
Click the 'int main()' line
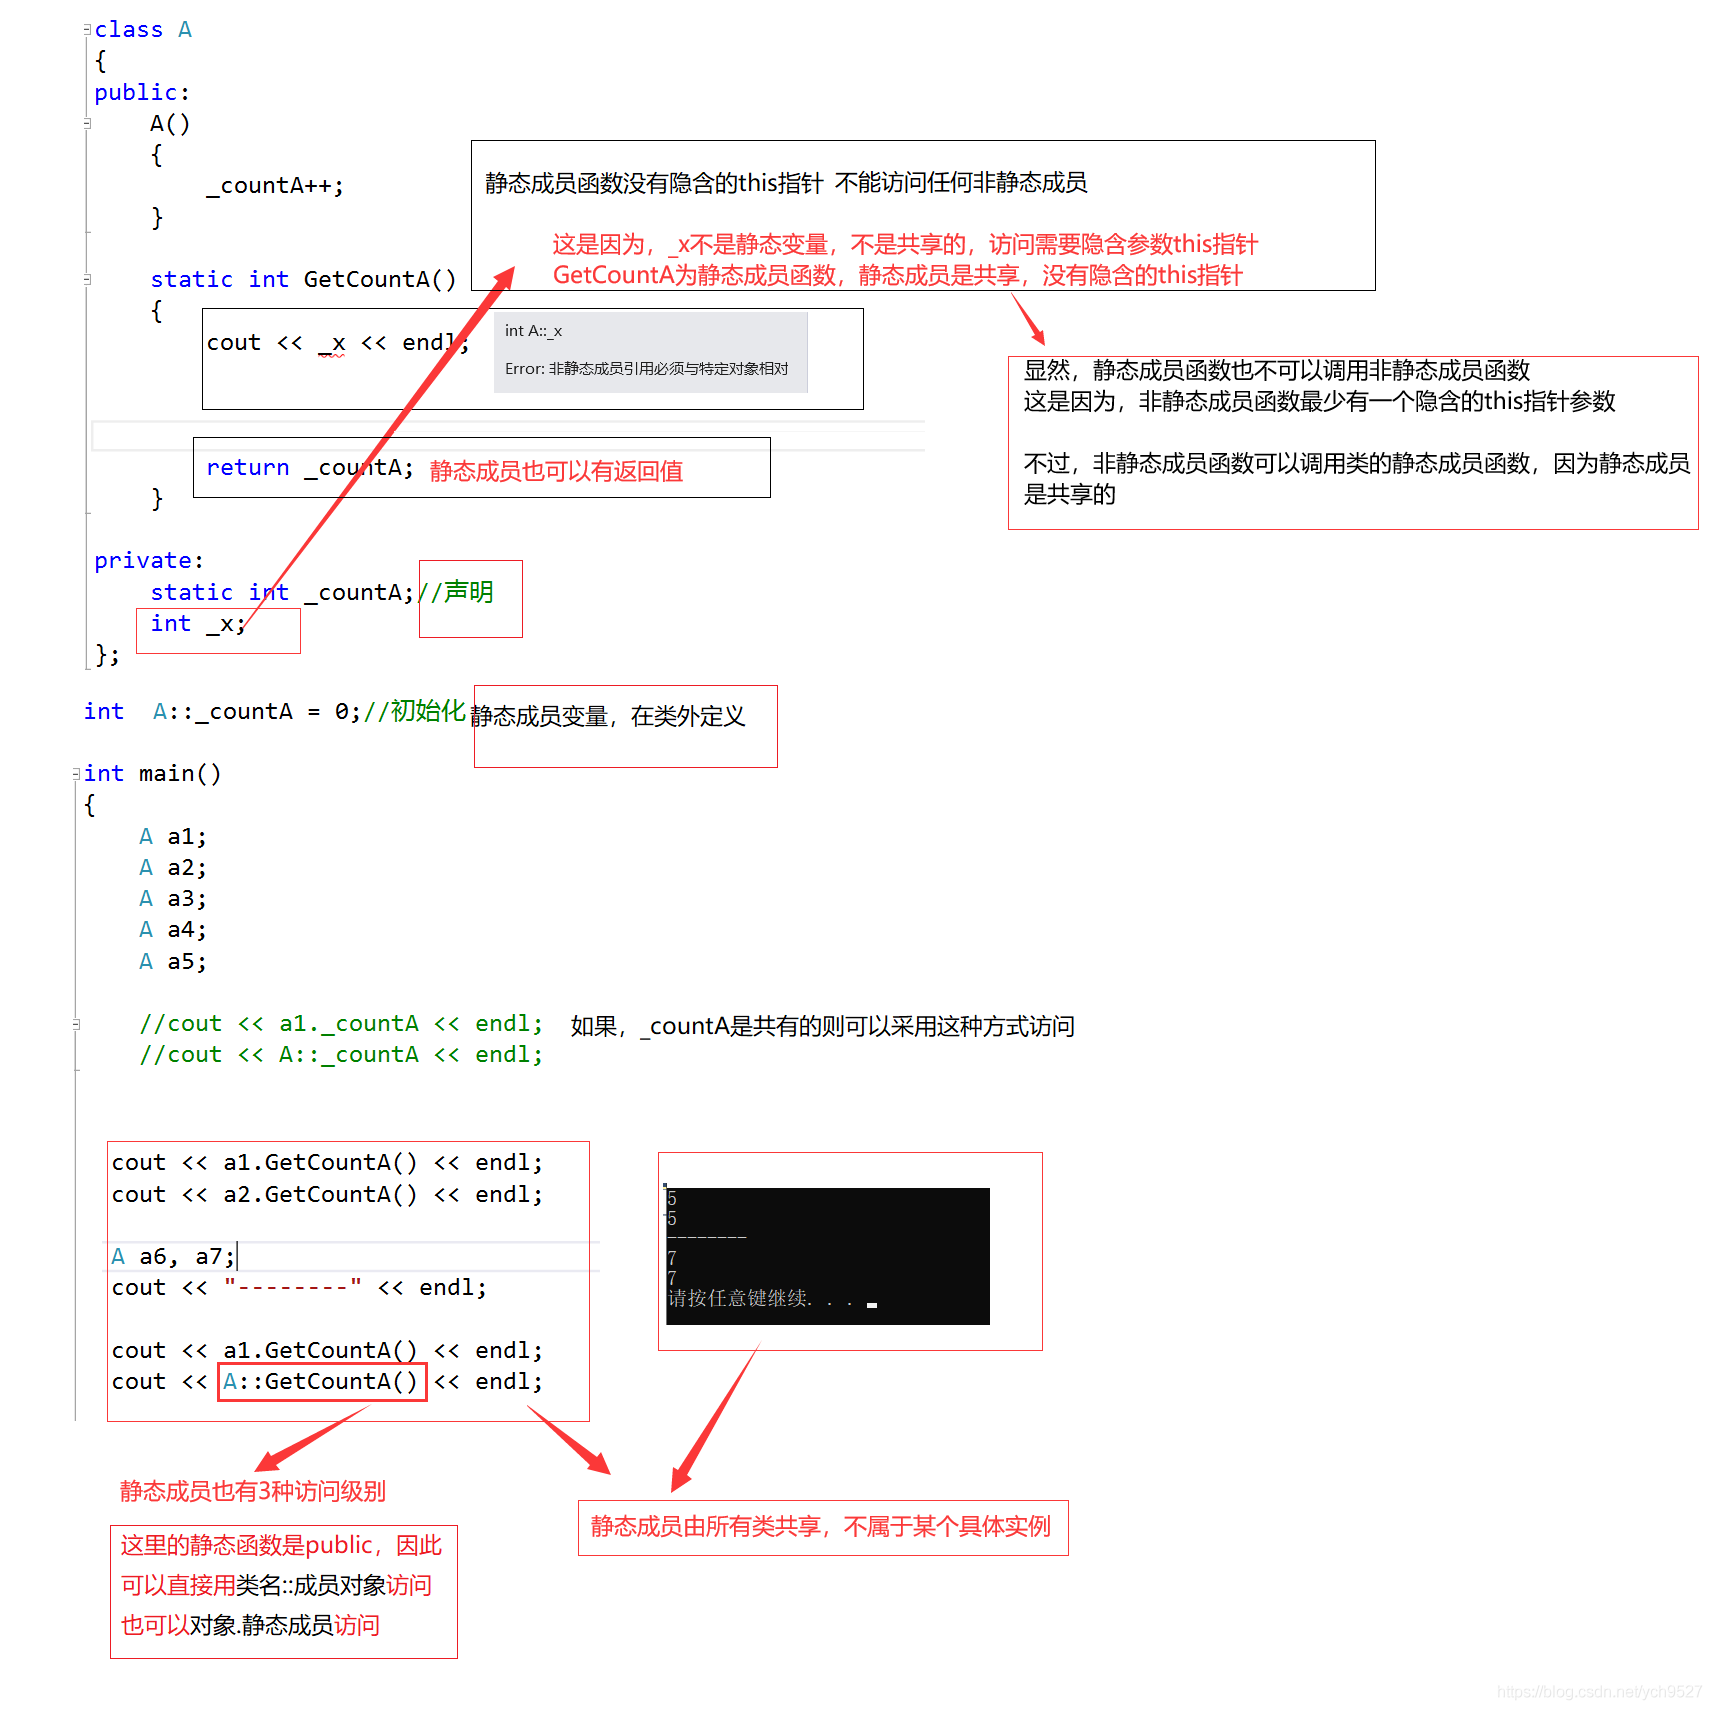click(152, 773)
